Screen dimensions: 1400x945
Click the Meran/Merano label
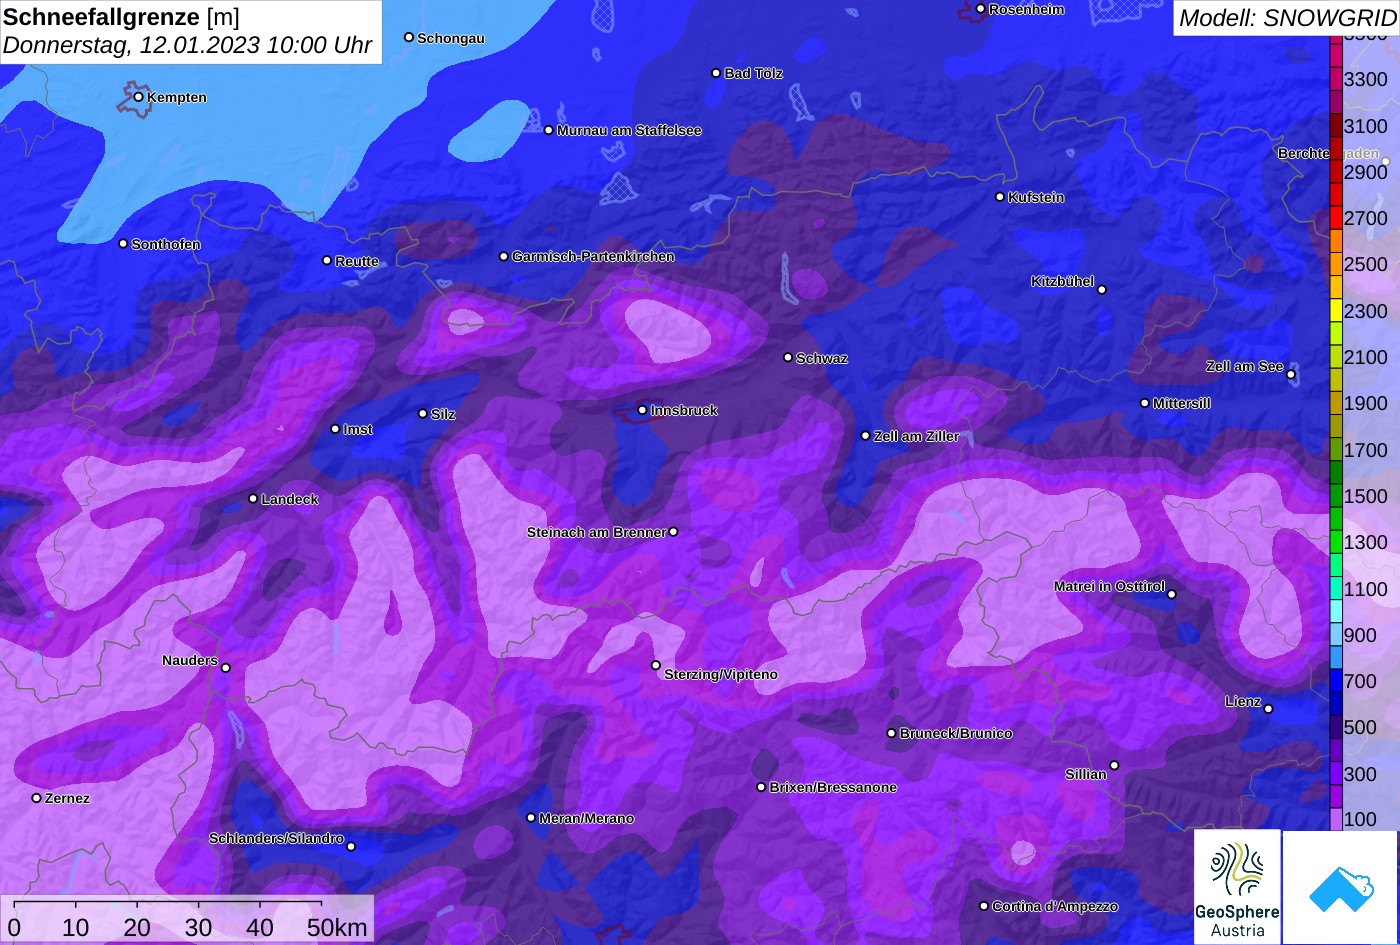tap(587, 818)
